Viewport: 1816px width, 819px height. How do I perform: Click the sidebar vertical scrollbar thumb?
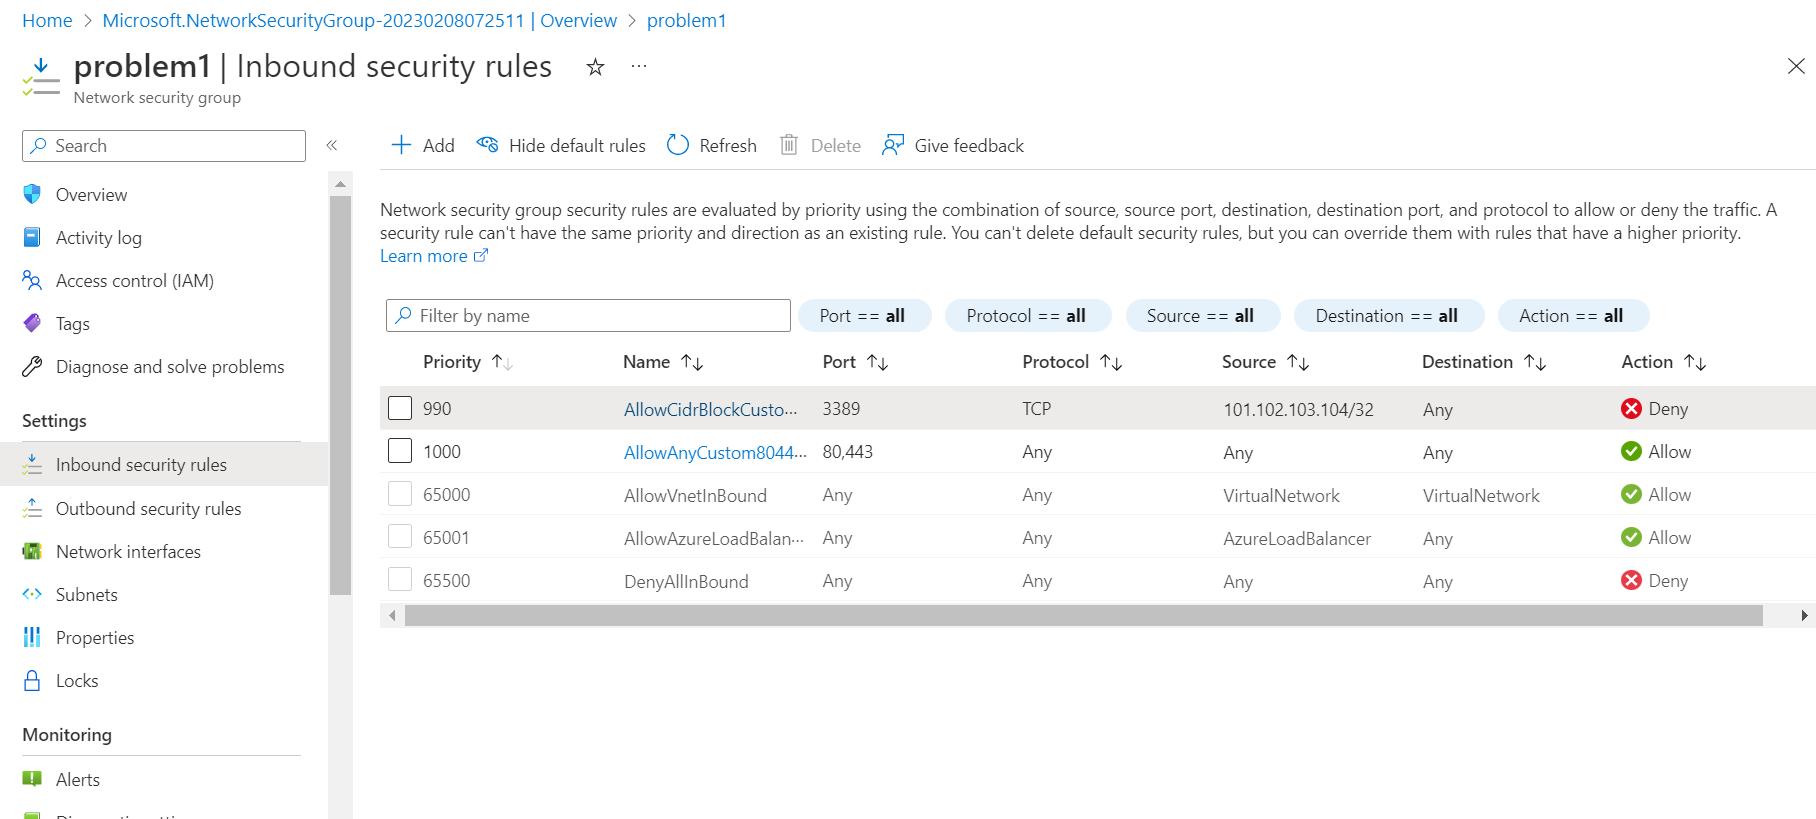click(340, 395)
